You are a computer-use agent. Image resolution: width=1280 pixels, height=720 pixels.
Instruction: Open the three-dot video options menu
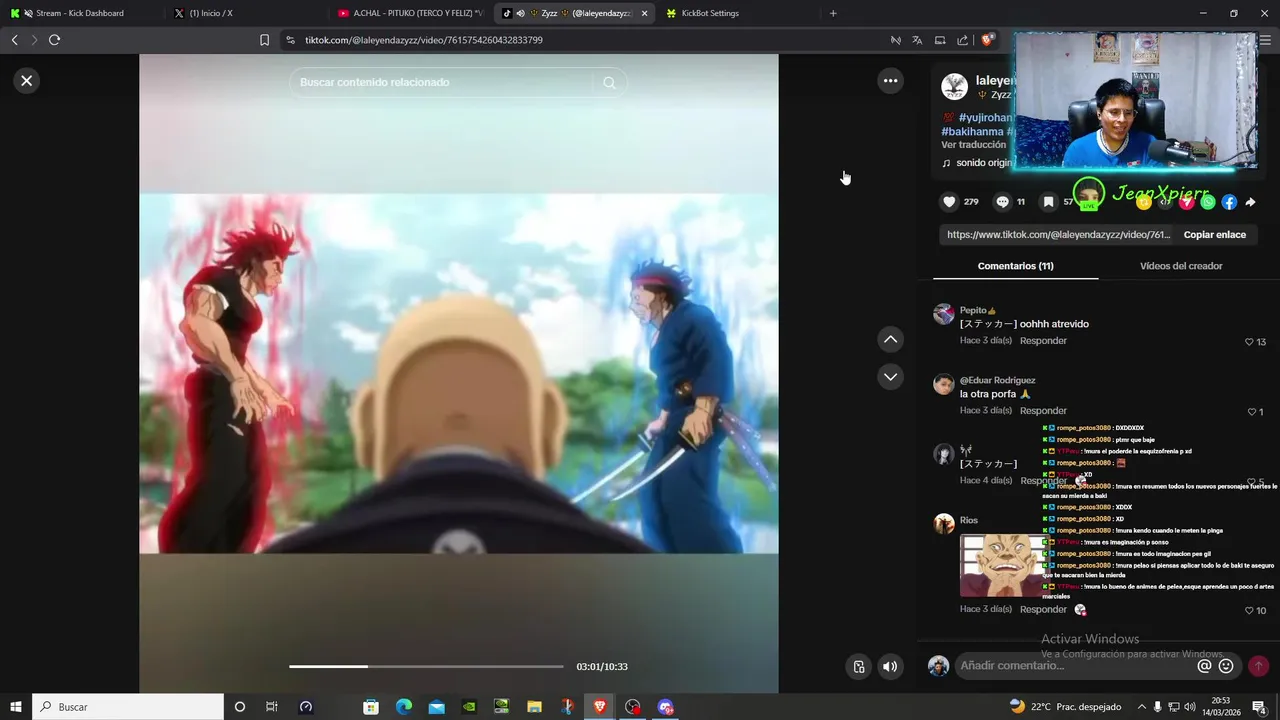click(x=890, y=81)
